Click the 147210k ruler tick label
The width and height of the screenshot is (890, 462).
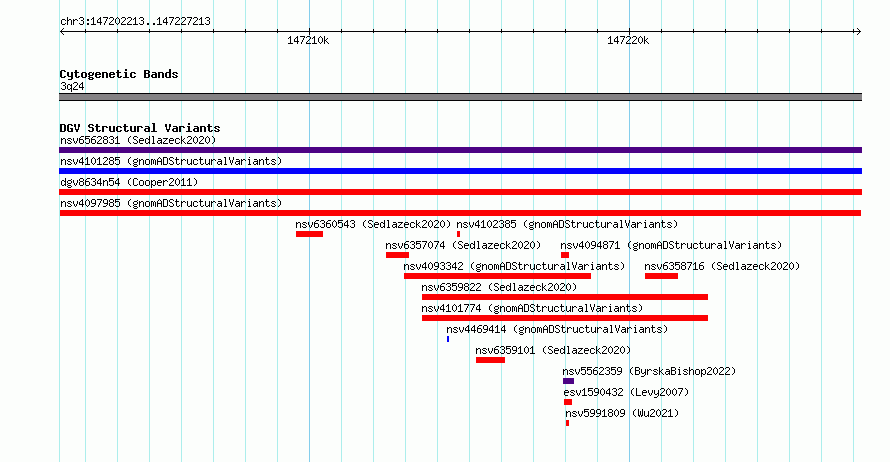(x=308, y=41)
